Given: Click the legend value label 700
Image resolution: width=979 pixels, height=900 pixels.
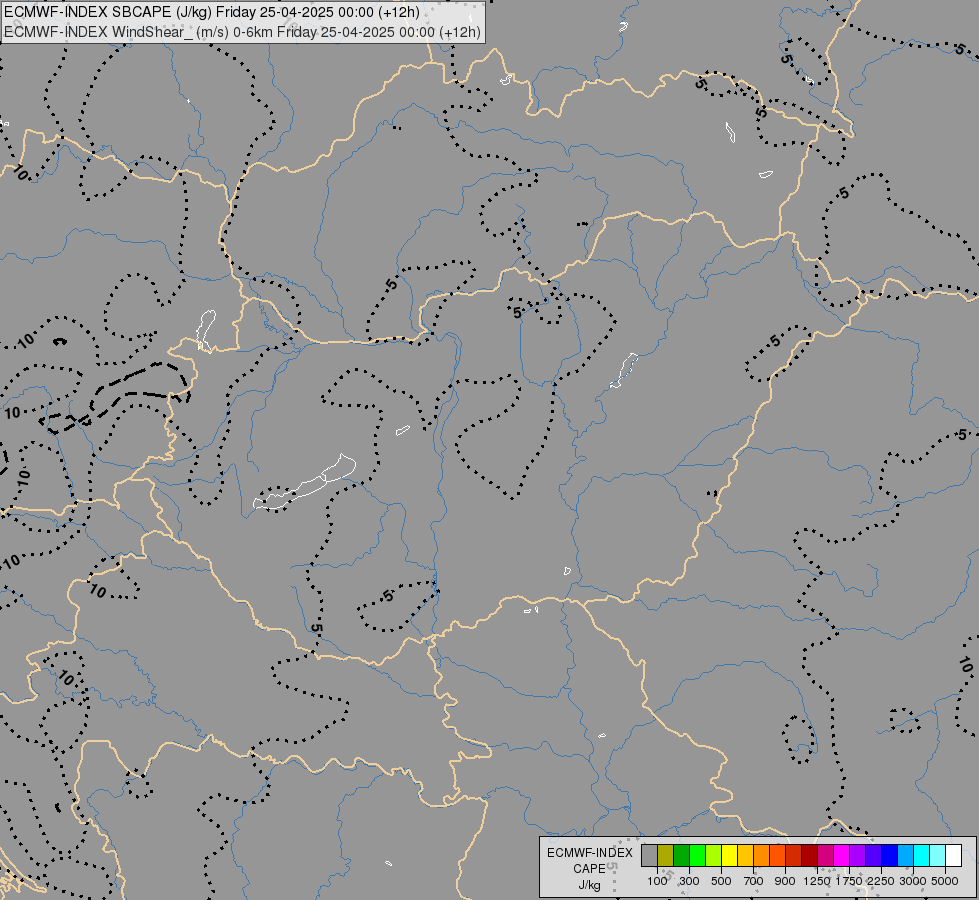Looking at the screenshot, I should coord(754,881).
